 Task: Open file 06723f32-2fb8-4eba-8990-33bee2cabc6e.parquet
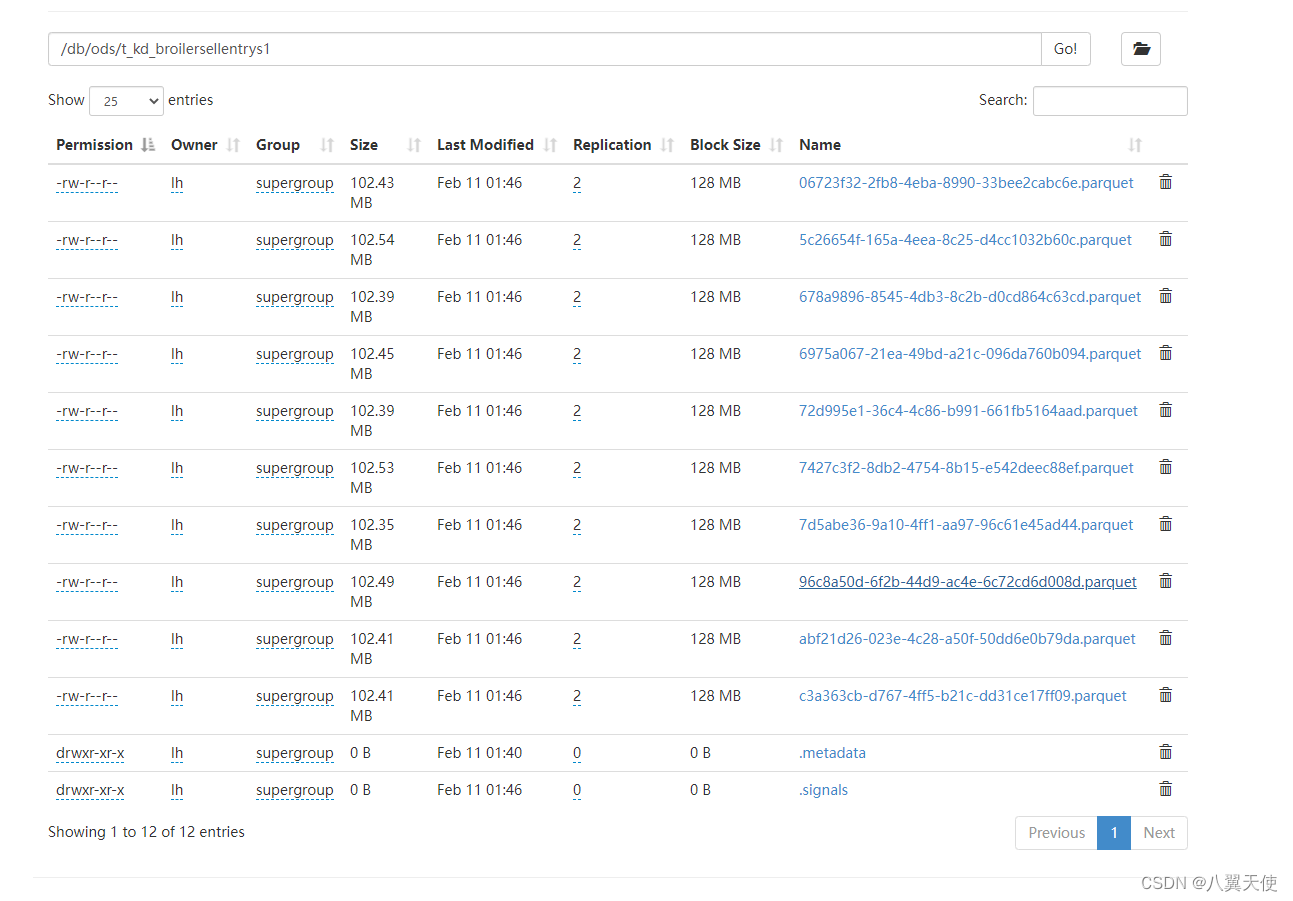click(x=966, y=183)
